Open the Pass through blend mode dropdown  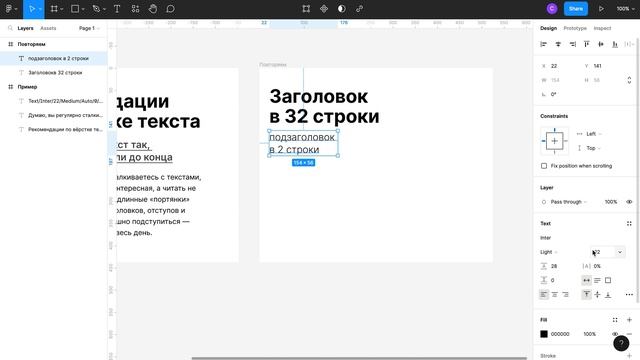tap(564, 202)
